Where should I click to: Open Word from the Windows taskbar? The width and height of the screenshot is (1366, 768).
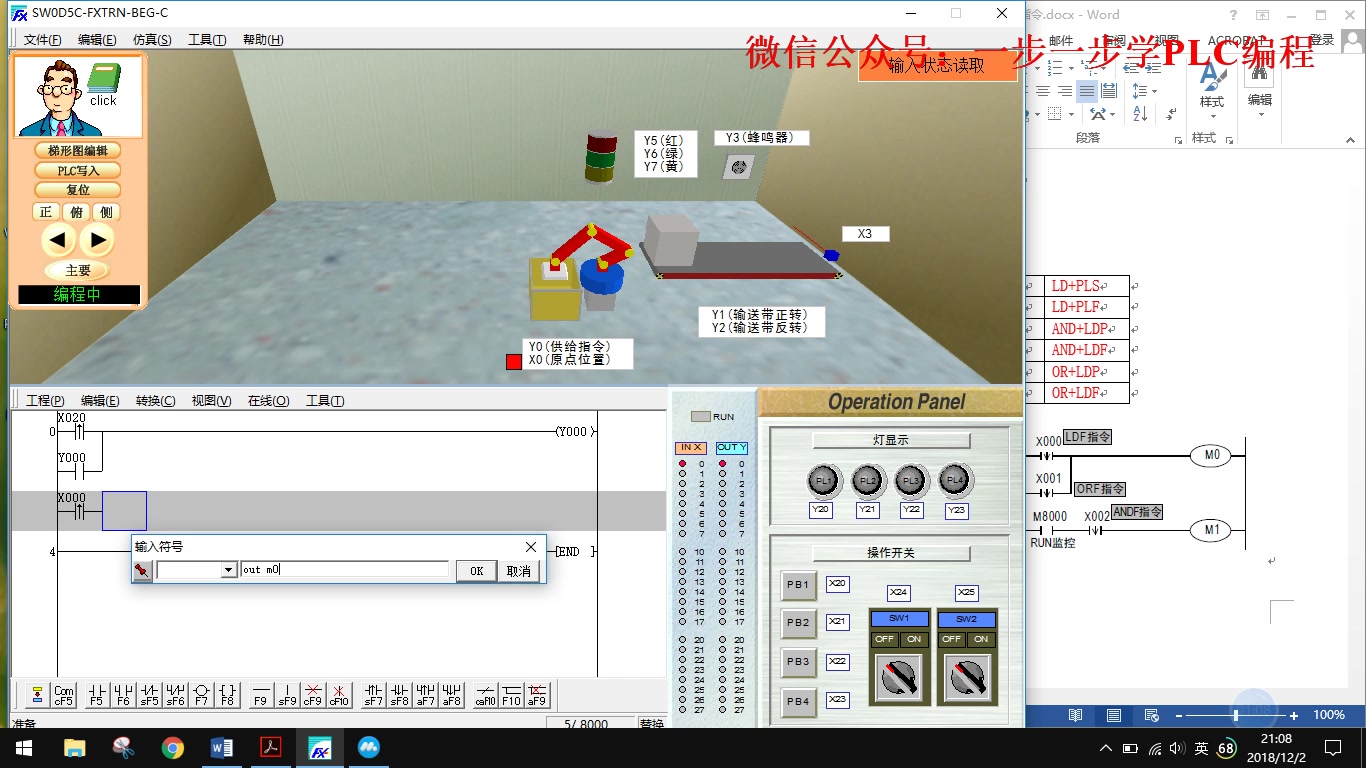pos(222,747)
